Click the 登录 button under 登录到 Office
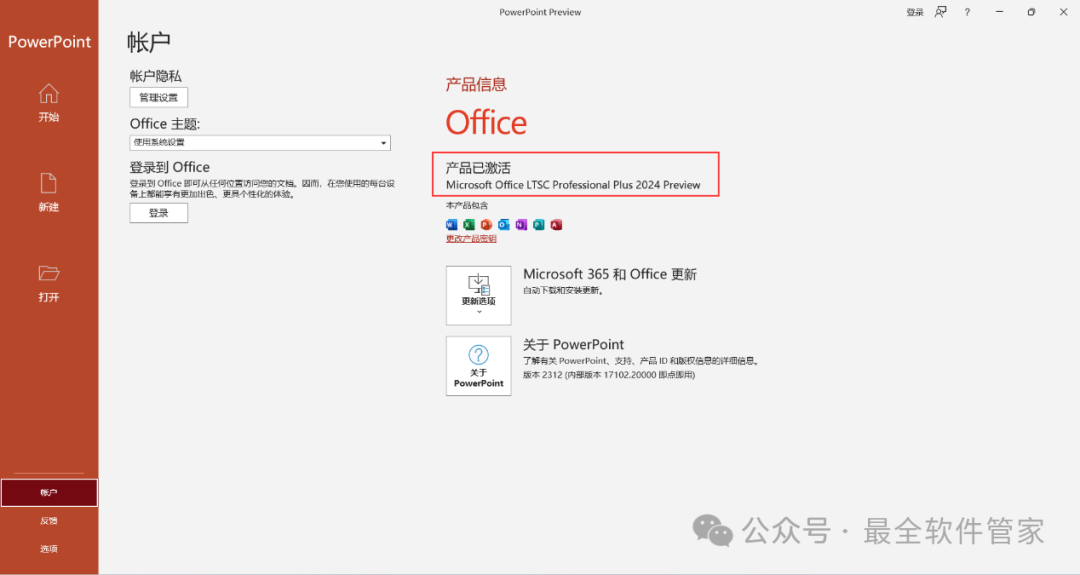Screen dimensions: 1080x575 click(x=158, y=213)
